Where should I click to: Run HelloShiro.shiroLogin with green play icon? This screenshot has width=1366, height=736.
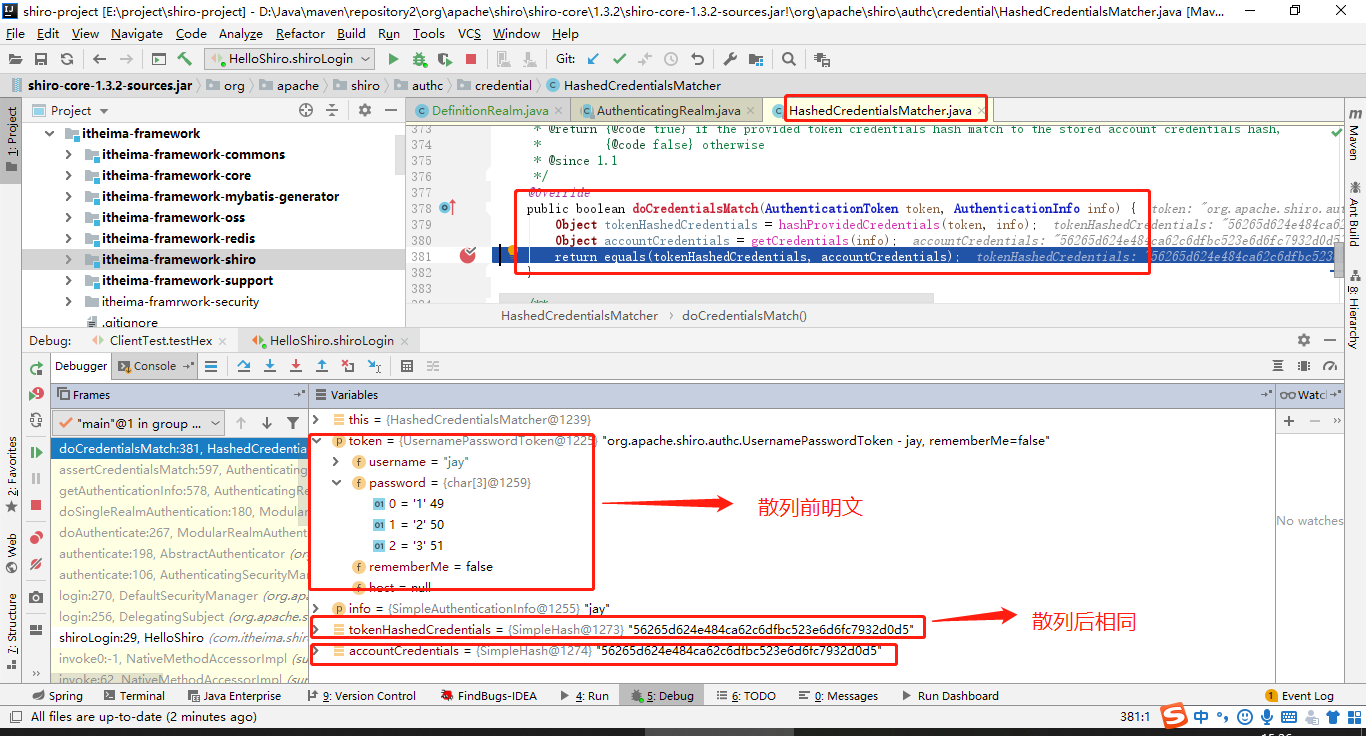393,59
